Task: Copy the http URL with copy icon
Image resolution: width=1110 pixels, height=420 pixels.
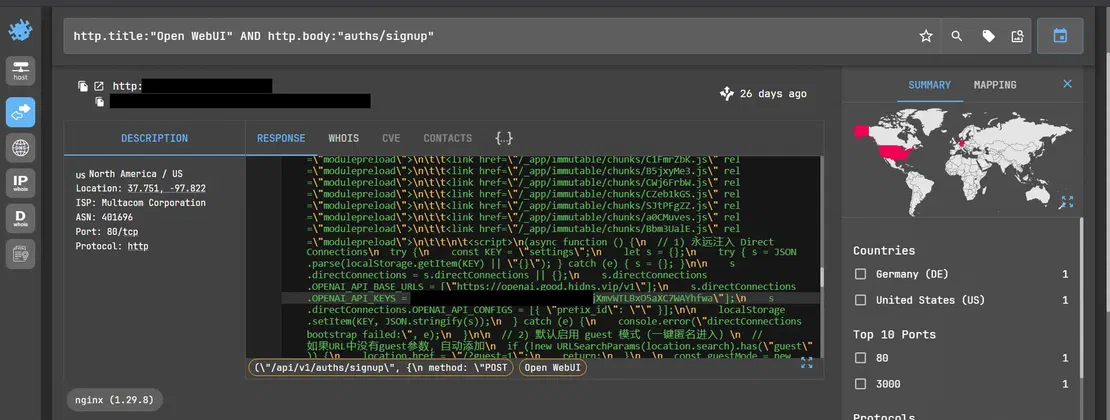Action: click(84, 86)
